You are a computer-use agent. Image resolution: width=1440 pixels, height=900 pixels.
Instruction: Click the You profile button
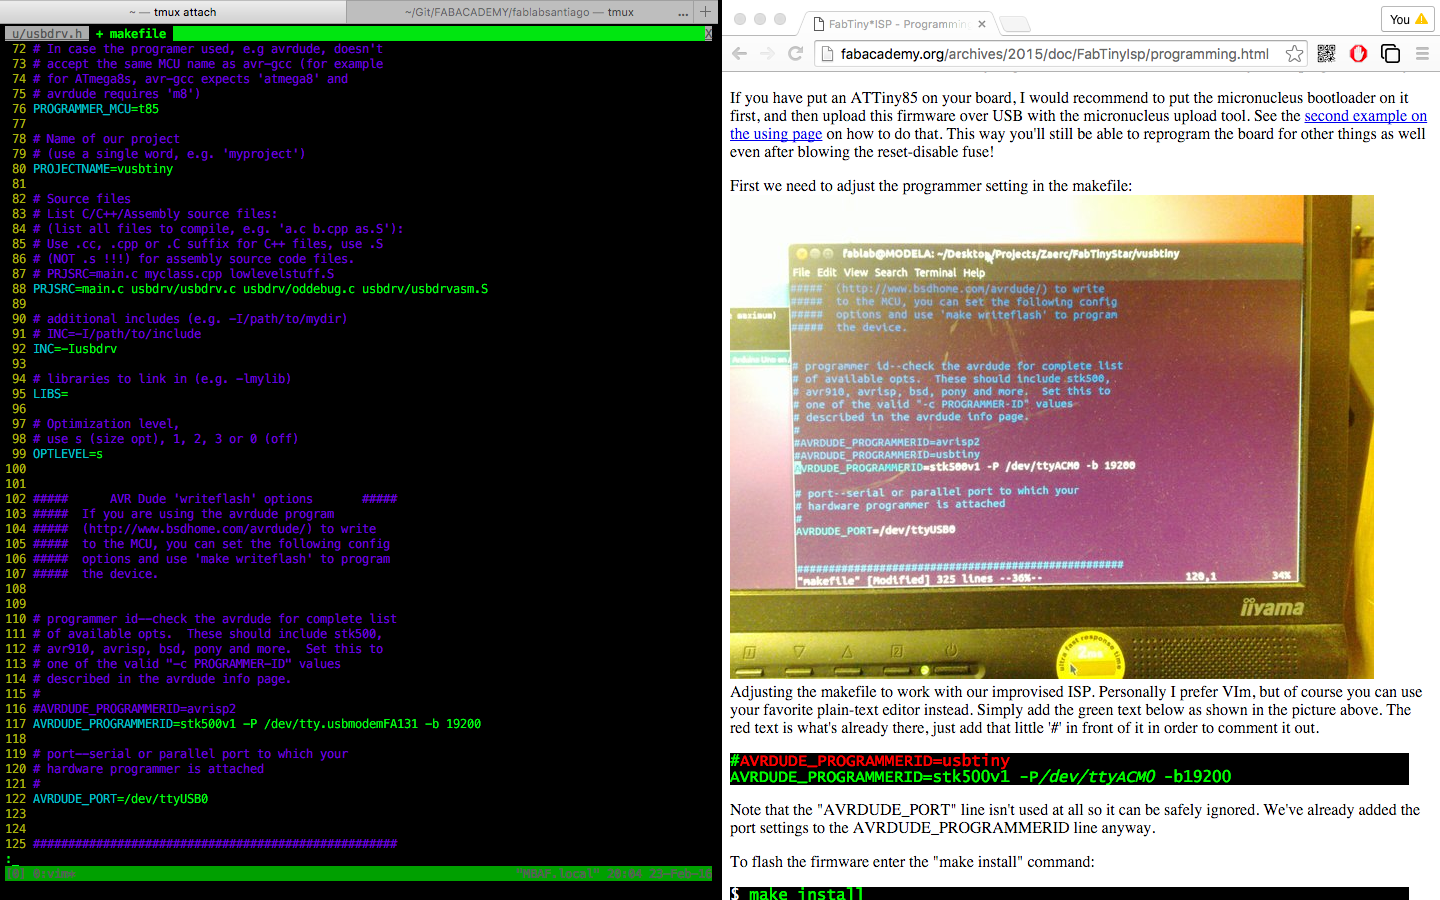1408,19
